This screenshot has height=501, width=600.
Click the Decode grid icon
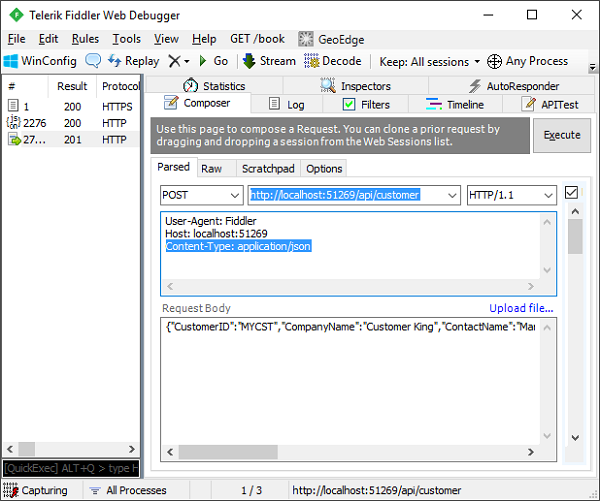click(311, 61)
